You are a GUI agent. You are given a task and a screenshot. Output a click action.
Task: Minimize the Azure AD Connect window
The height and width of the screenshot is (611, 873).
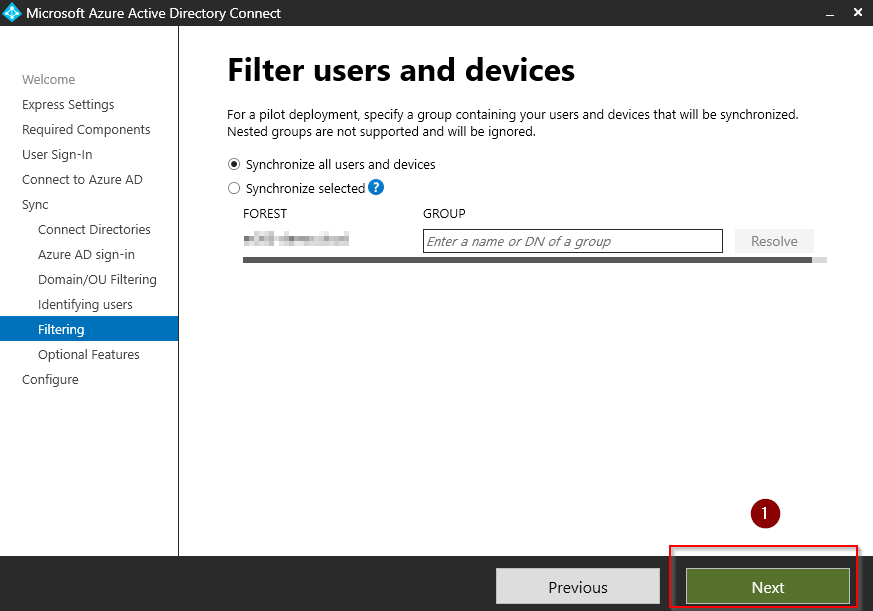(x=830, y=13)
